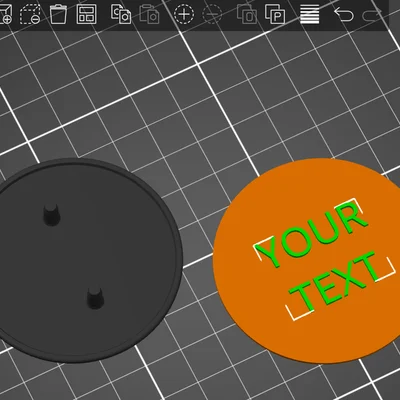Click the Delete all trash can icon
This screenshot has width=400, height=400.
(x=58, y=14)
